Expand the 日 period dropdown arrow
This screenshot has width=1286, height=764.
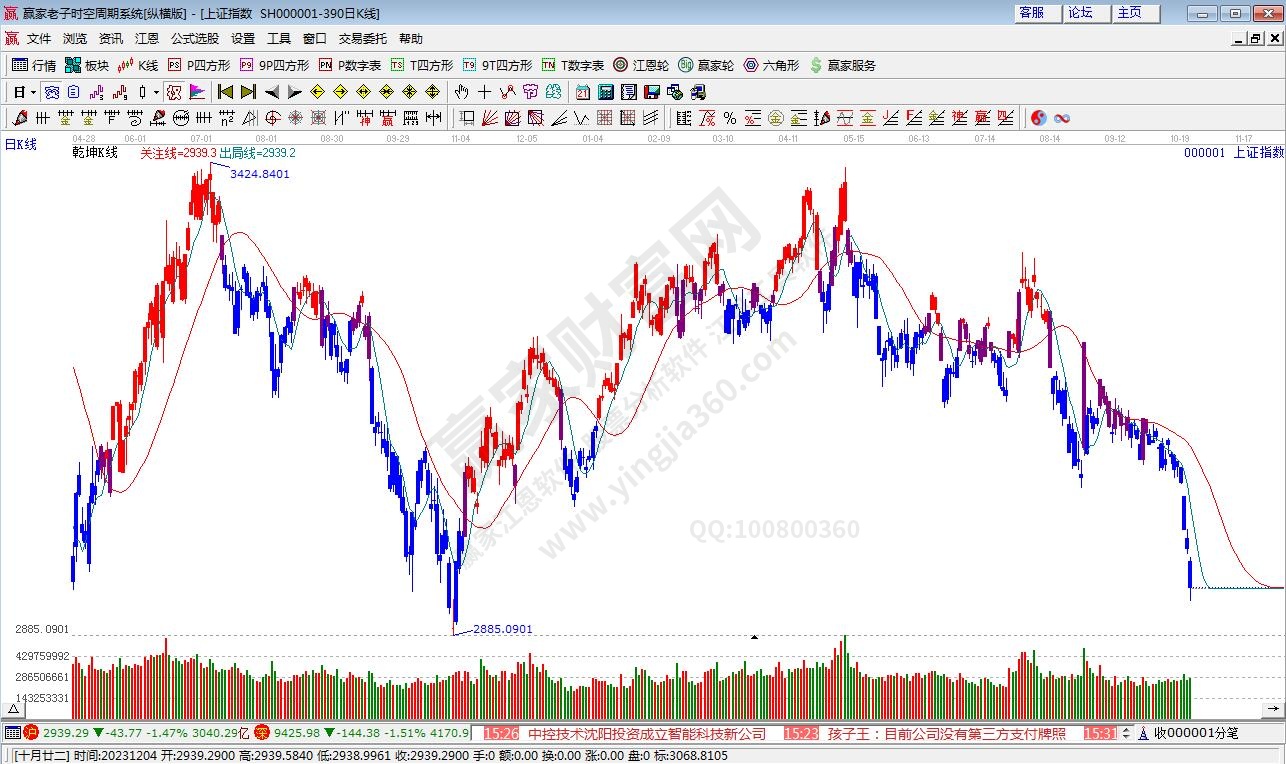click(x=33, y=92)
